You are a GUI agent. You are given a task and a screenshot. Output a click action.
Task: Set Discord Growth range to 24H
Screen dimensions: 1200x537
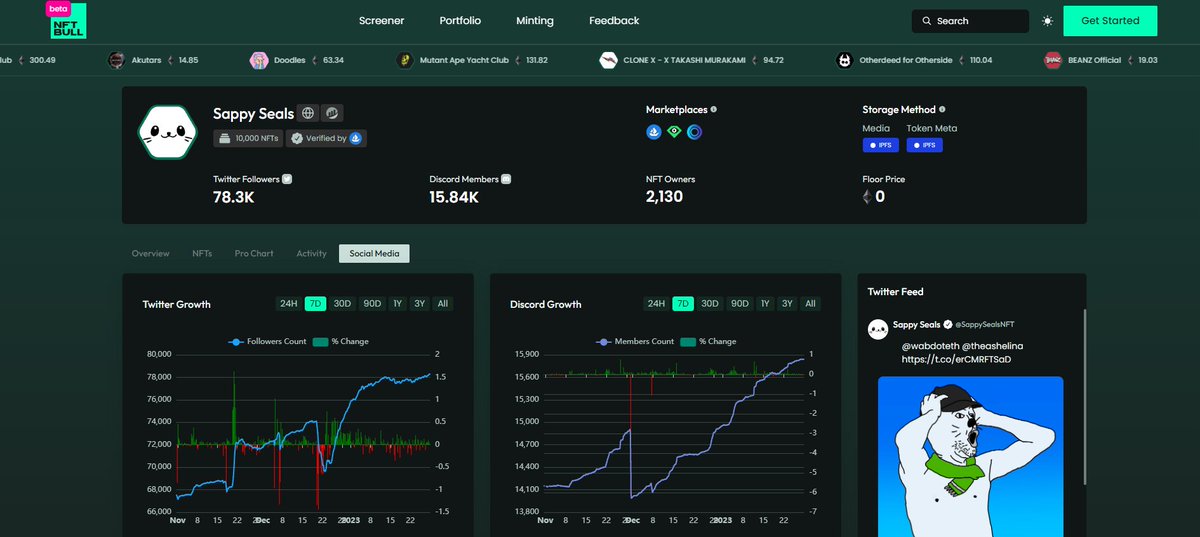[656, 303]
